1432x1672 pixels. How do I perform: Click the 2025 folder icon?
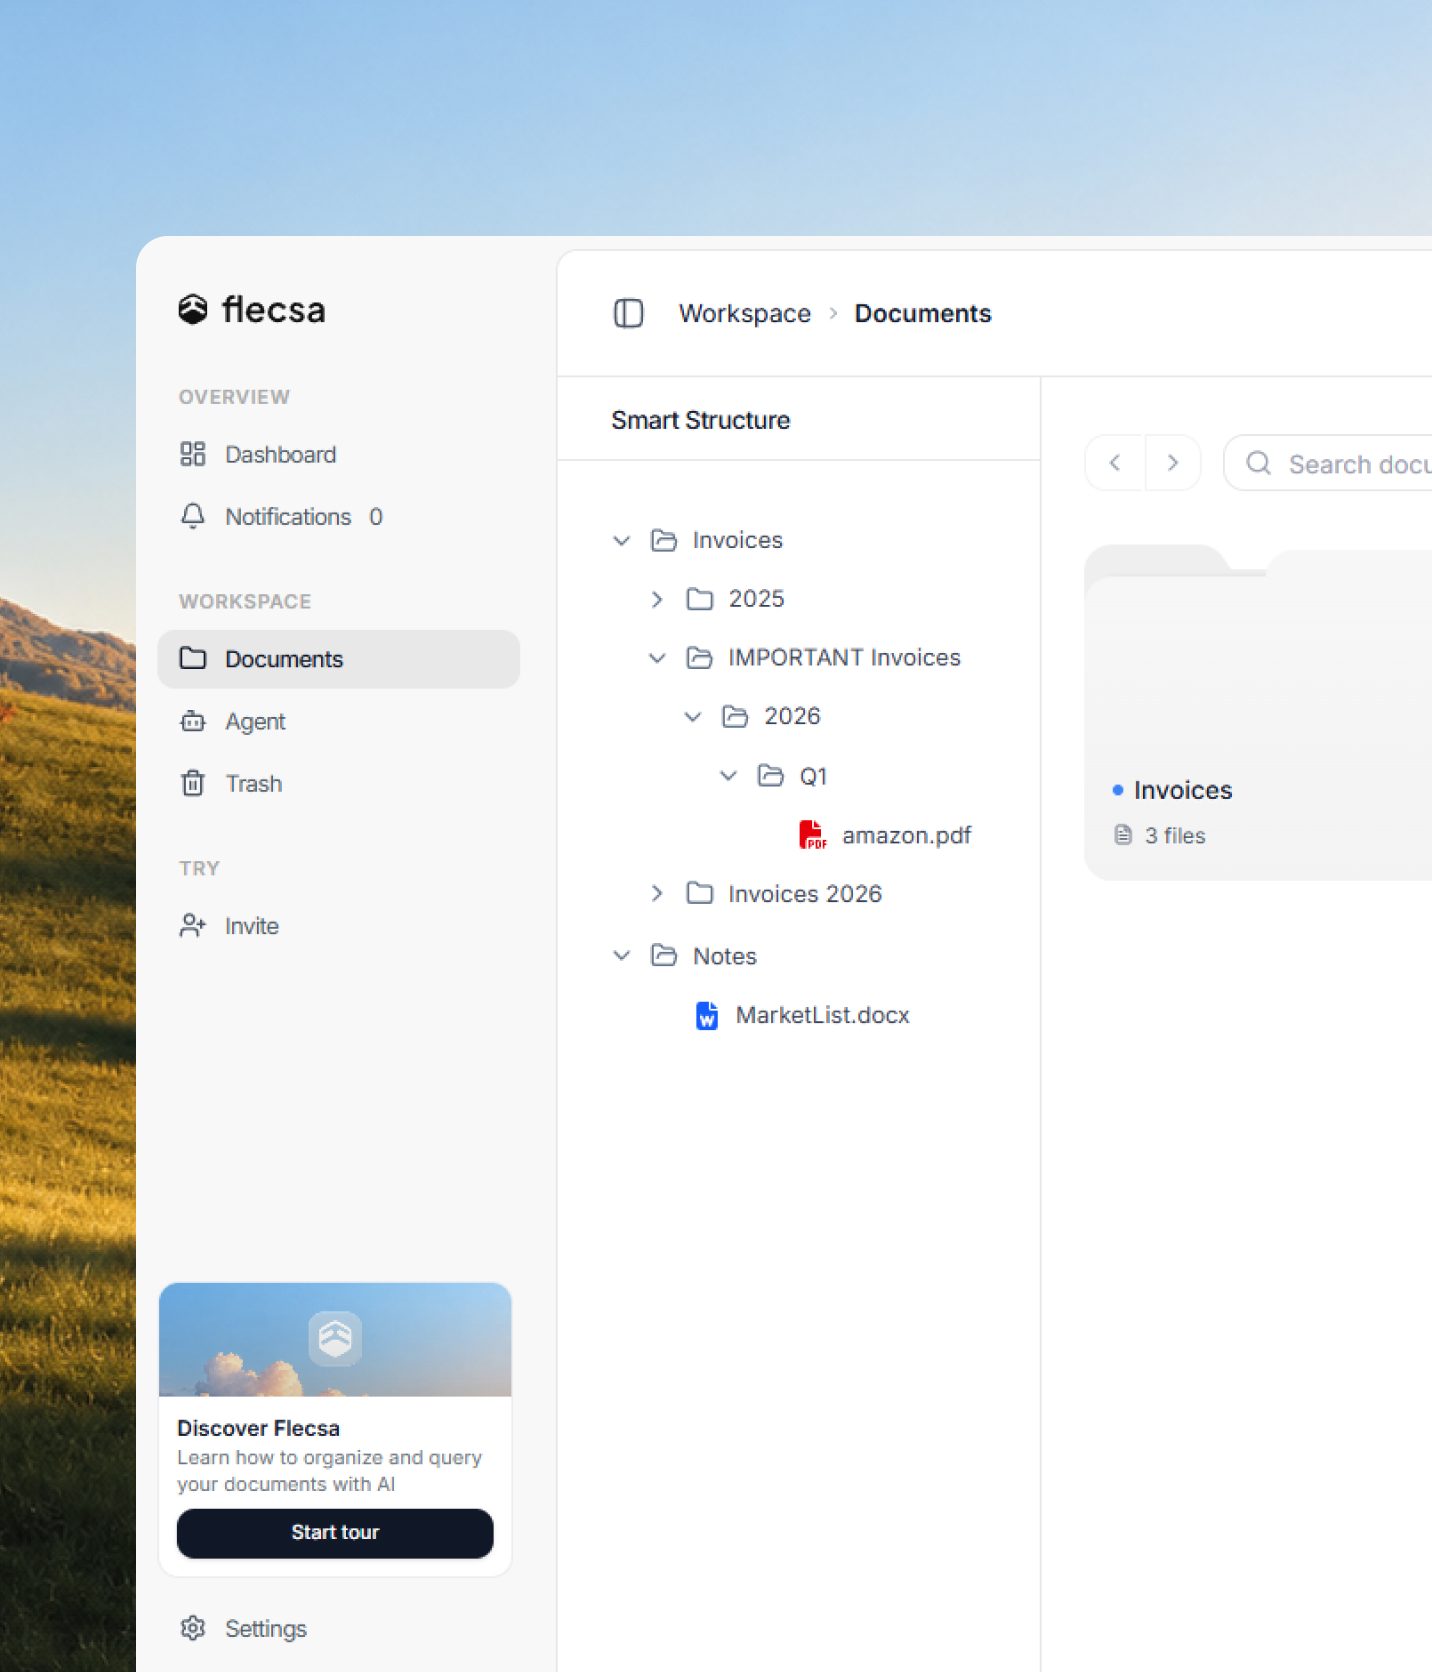click(x=700, y=598)
